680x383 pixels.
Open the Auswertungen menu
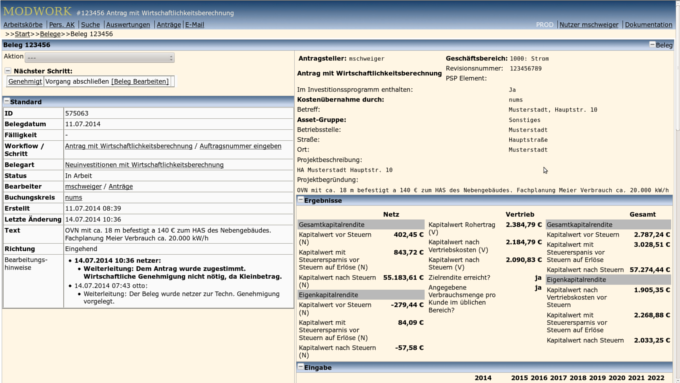(128, 25)
